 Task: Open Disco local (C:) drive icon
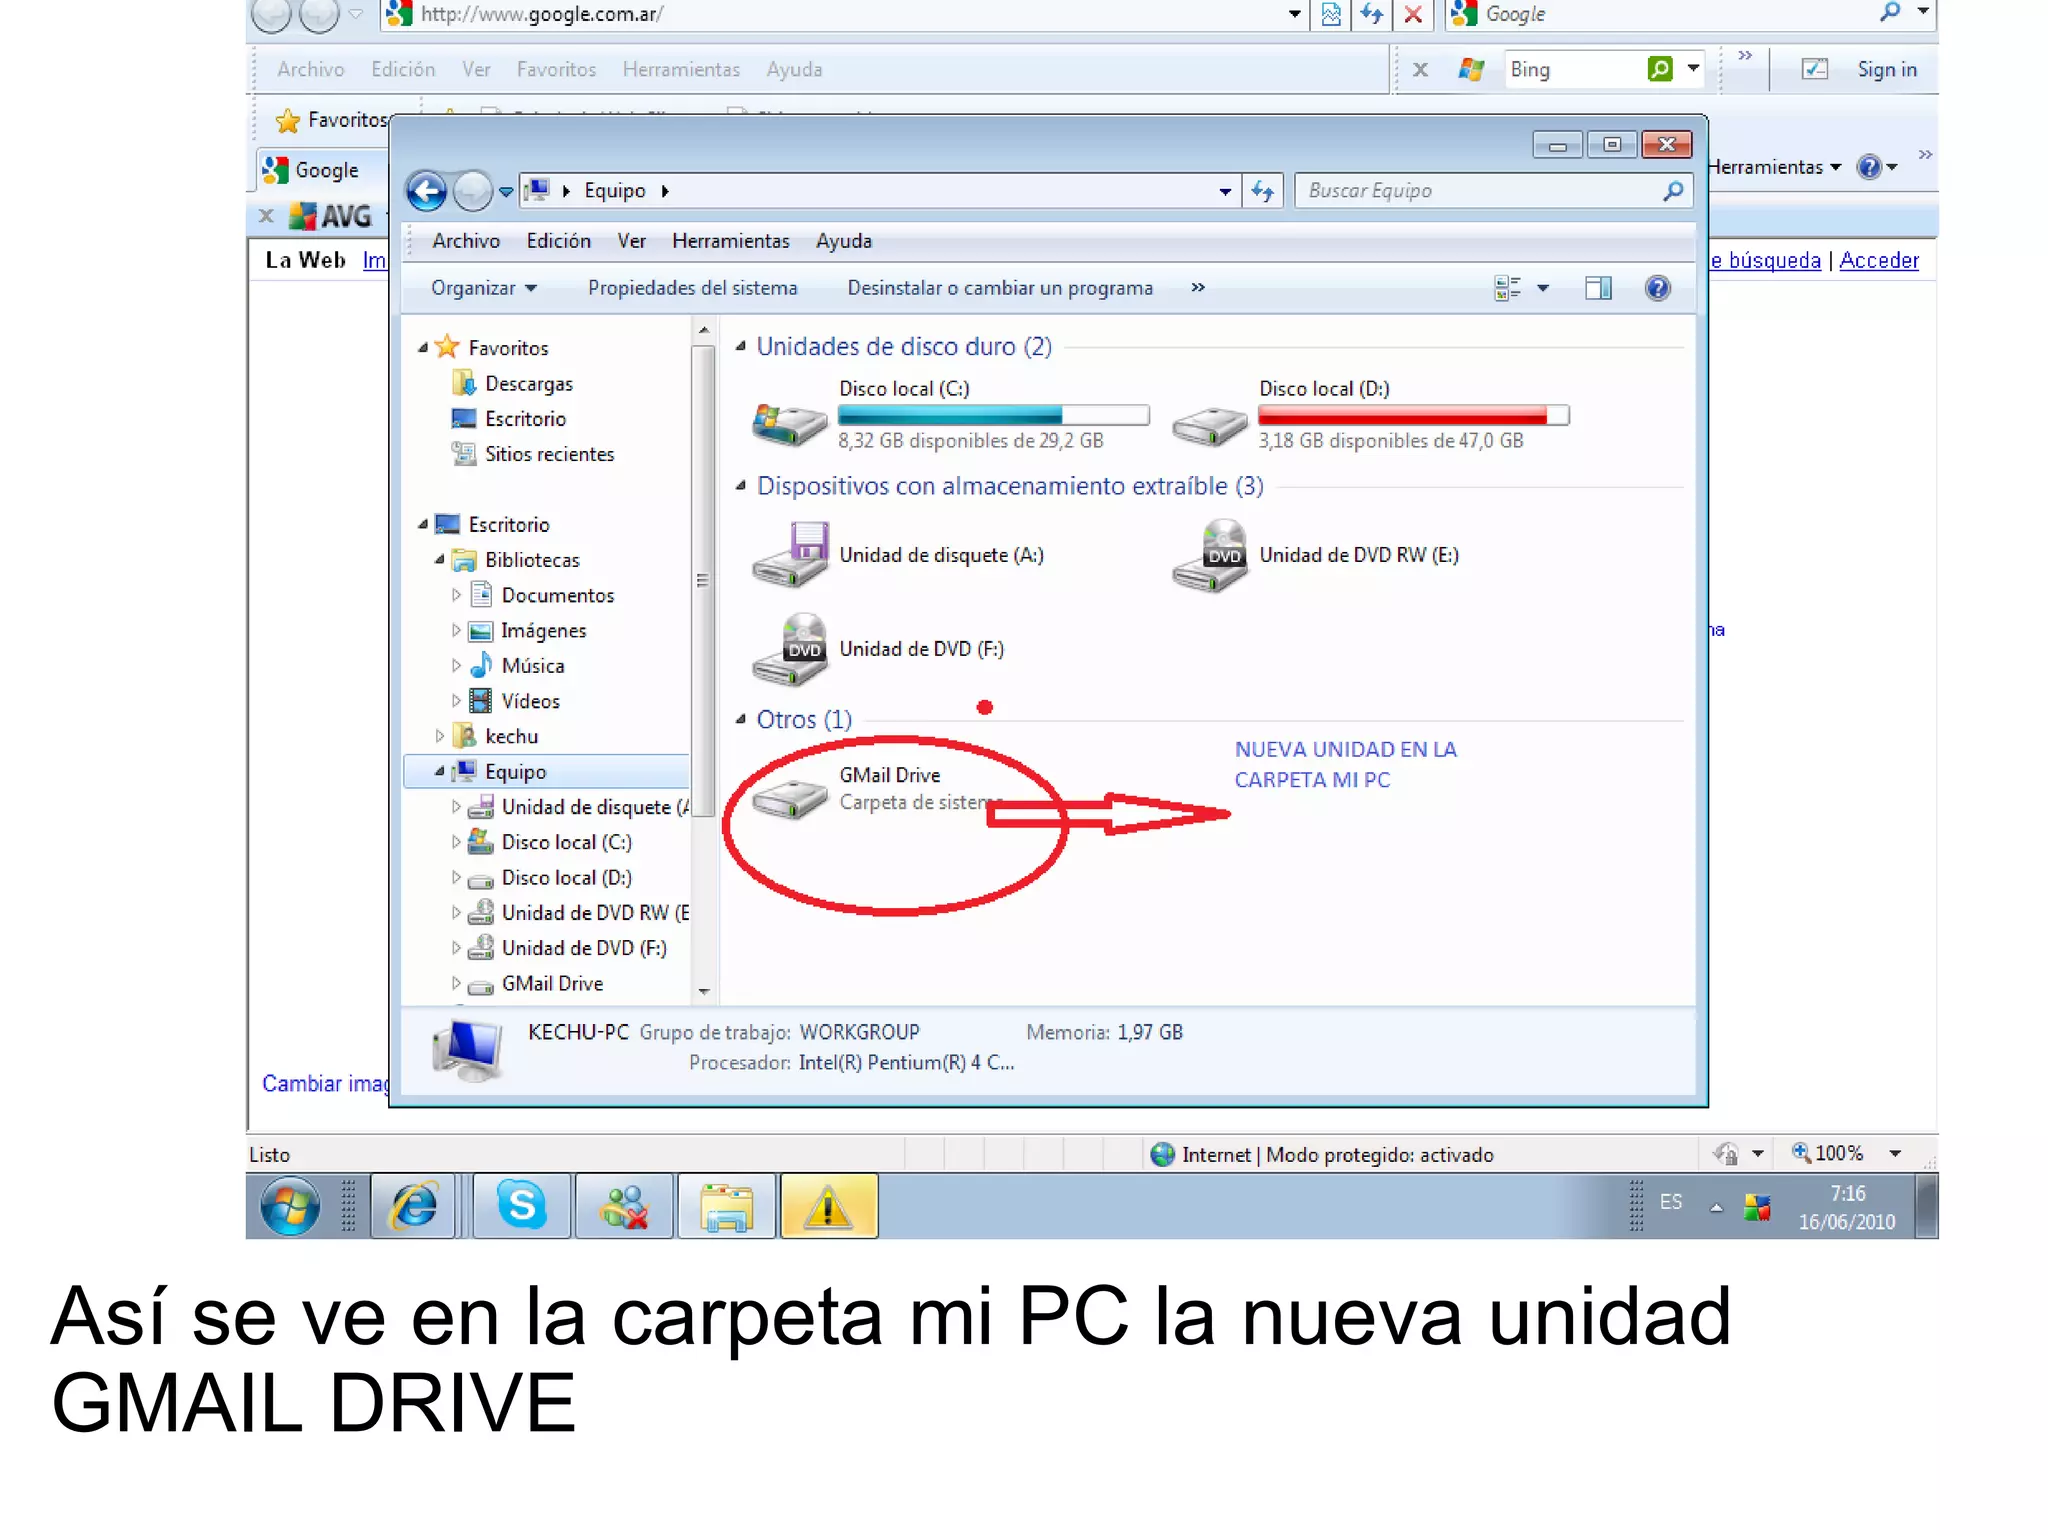[789, 423]
